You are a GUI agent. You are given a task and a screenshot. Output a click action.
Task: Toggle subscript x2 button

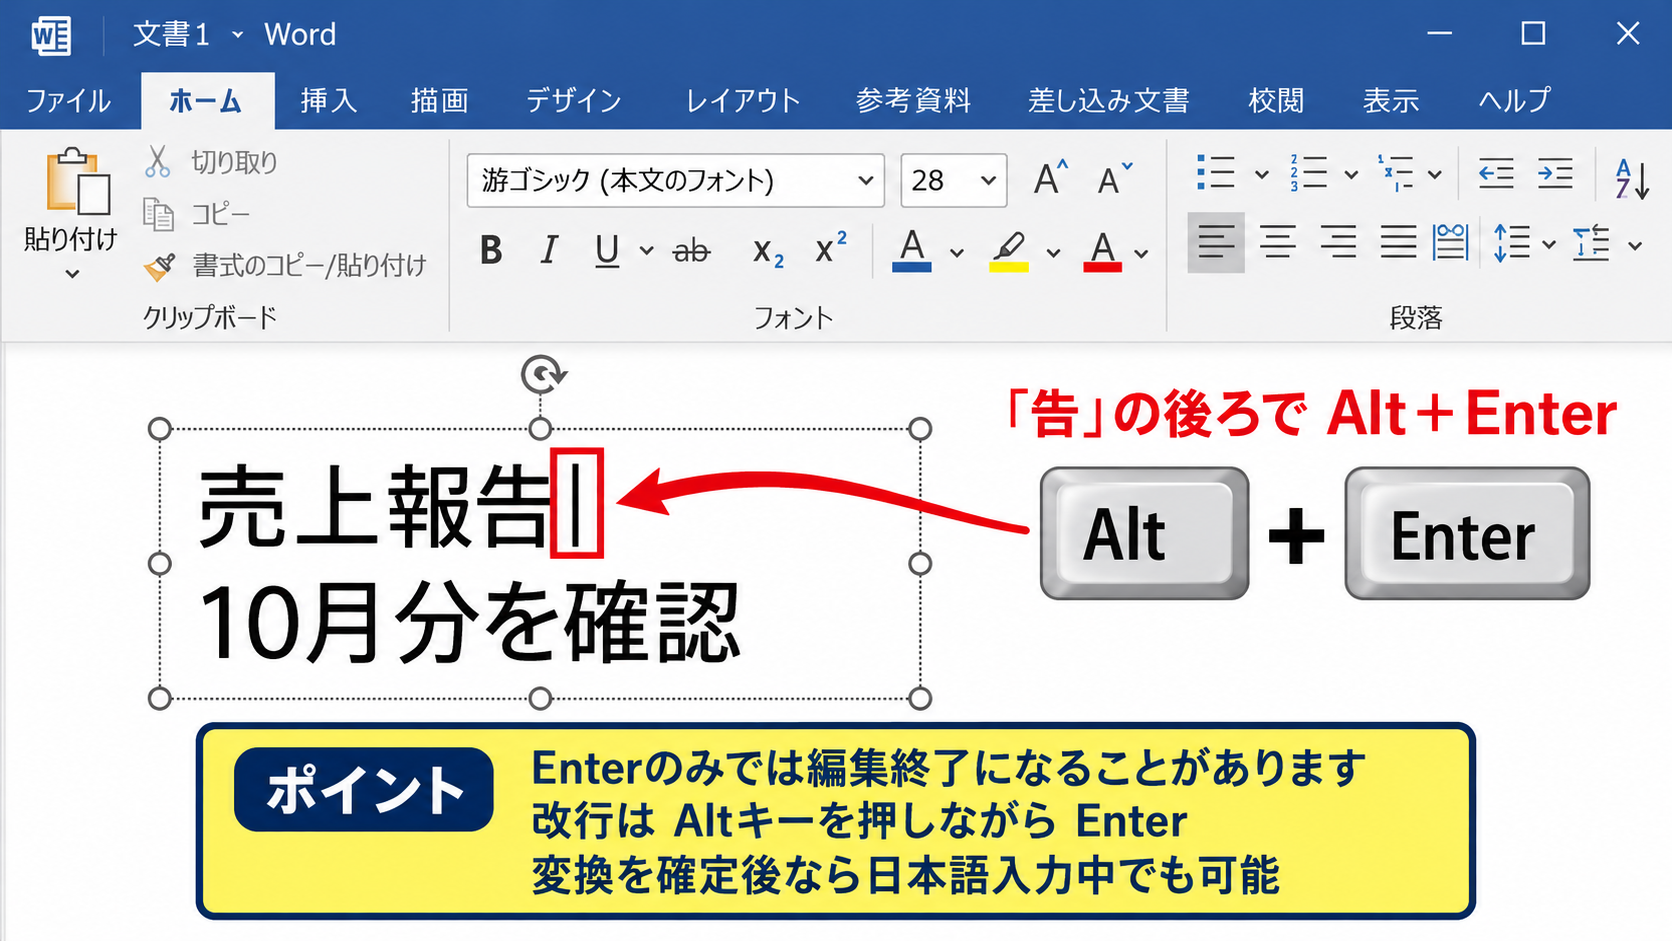[768, 251]
